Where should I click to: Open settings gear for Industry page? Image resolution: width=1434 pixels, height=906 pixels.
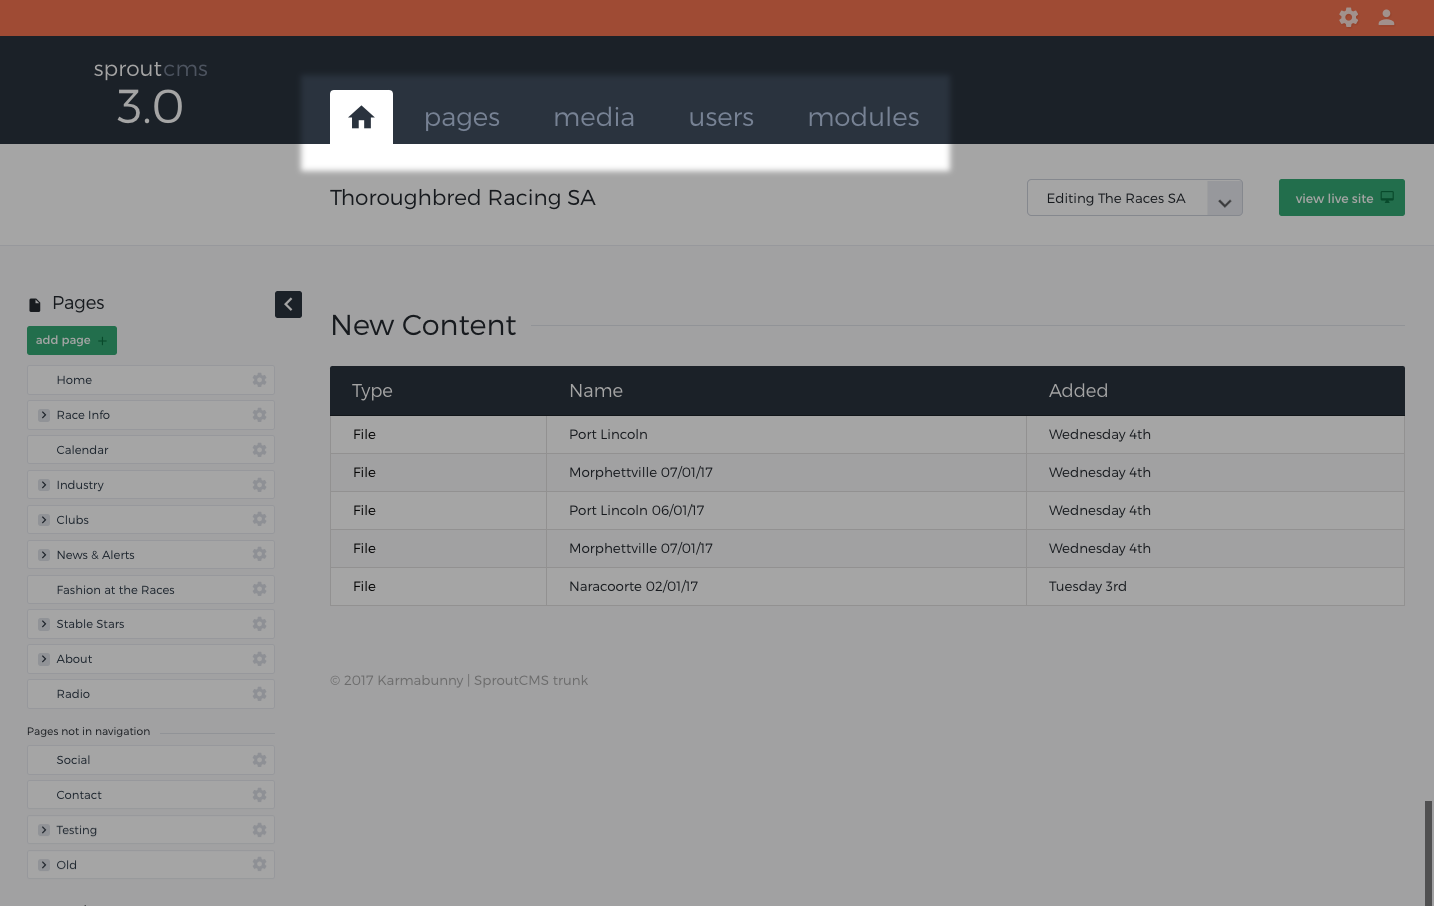[259, 485]
